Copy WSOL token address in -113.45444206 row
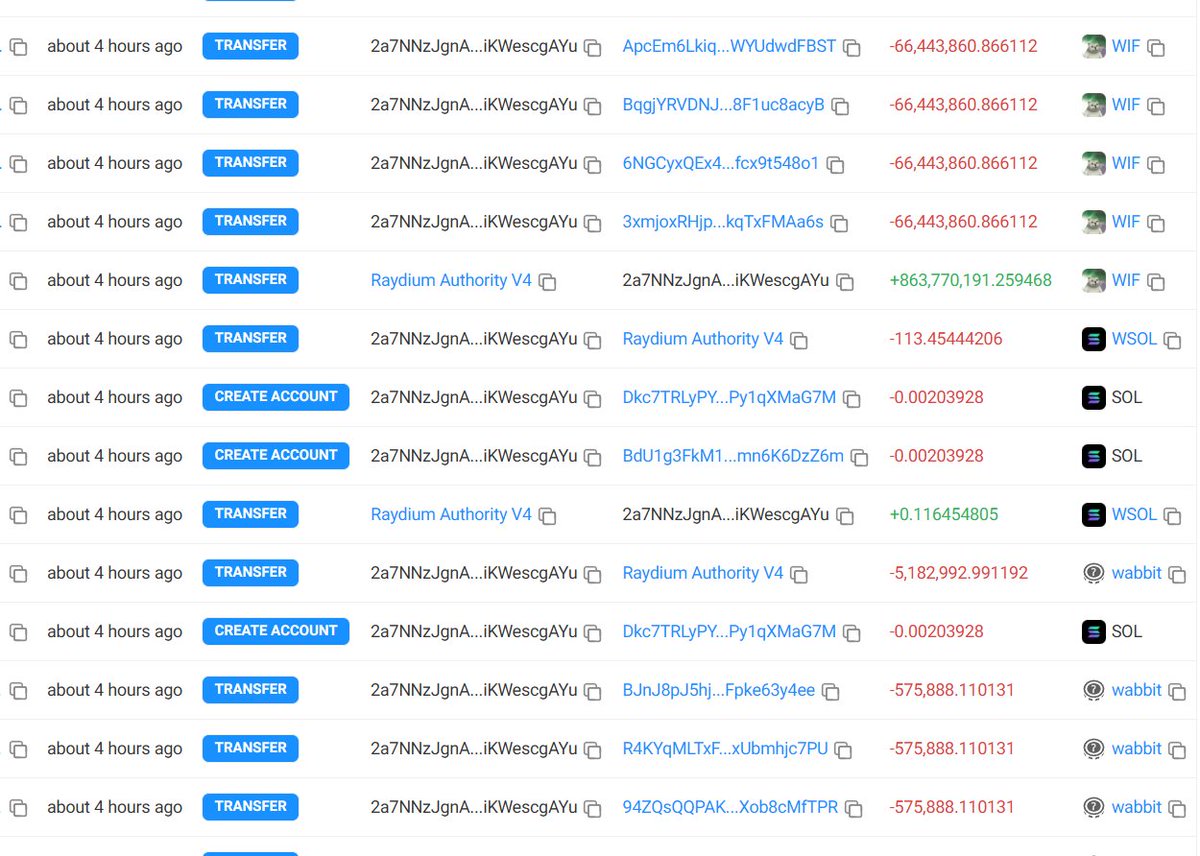 click(x=1173, y=341)
